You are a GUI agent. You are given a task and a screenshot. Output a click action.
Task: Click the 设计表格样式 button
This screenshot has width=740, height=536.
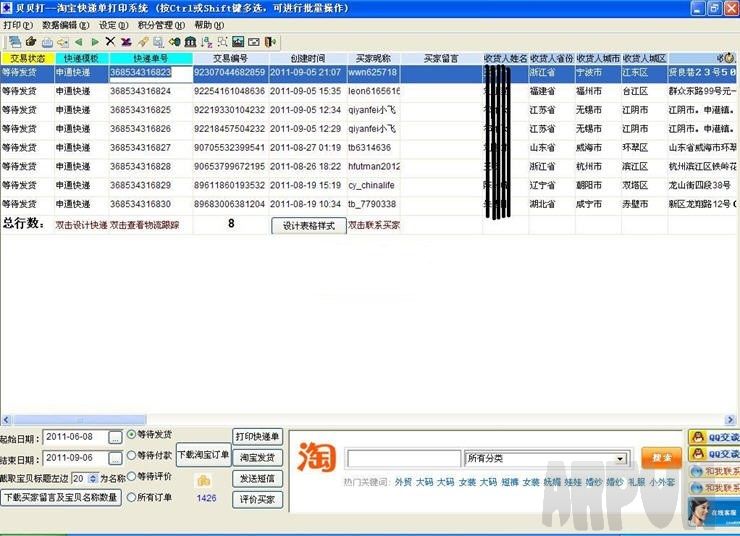click(309, 226)
